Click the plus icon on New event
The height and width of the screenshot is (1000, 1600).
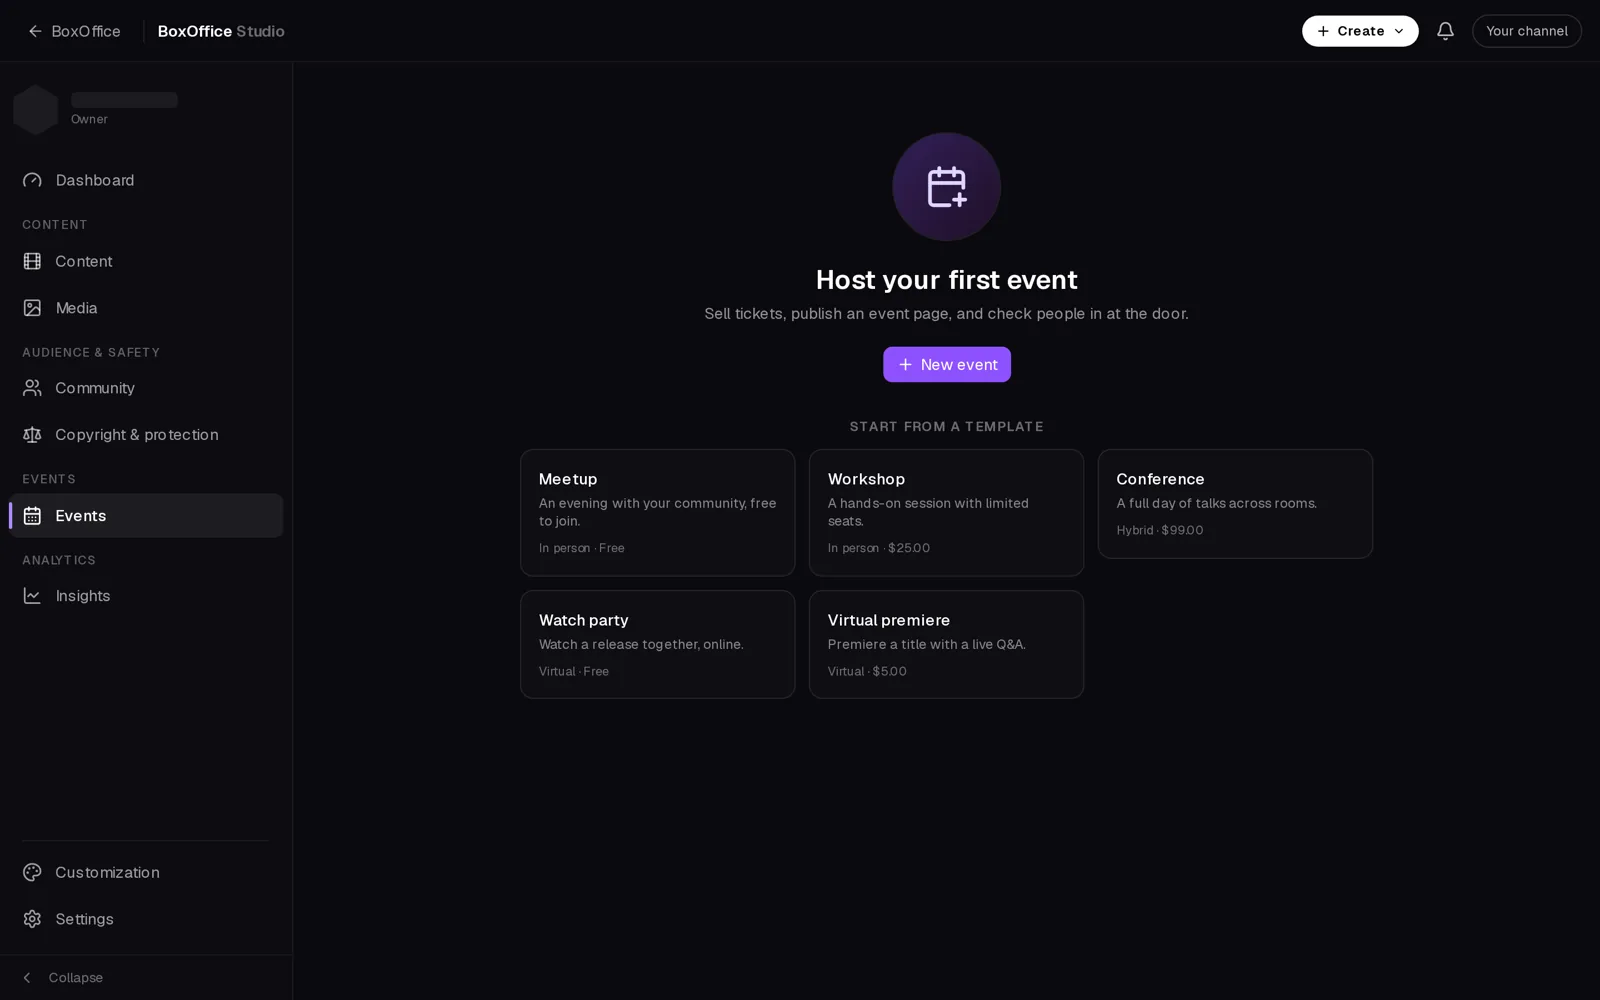pos(905,365)
